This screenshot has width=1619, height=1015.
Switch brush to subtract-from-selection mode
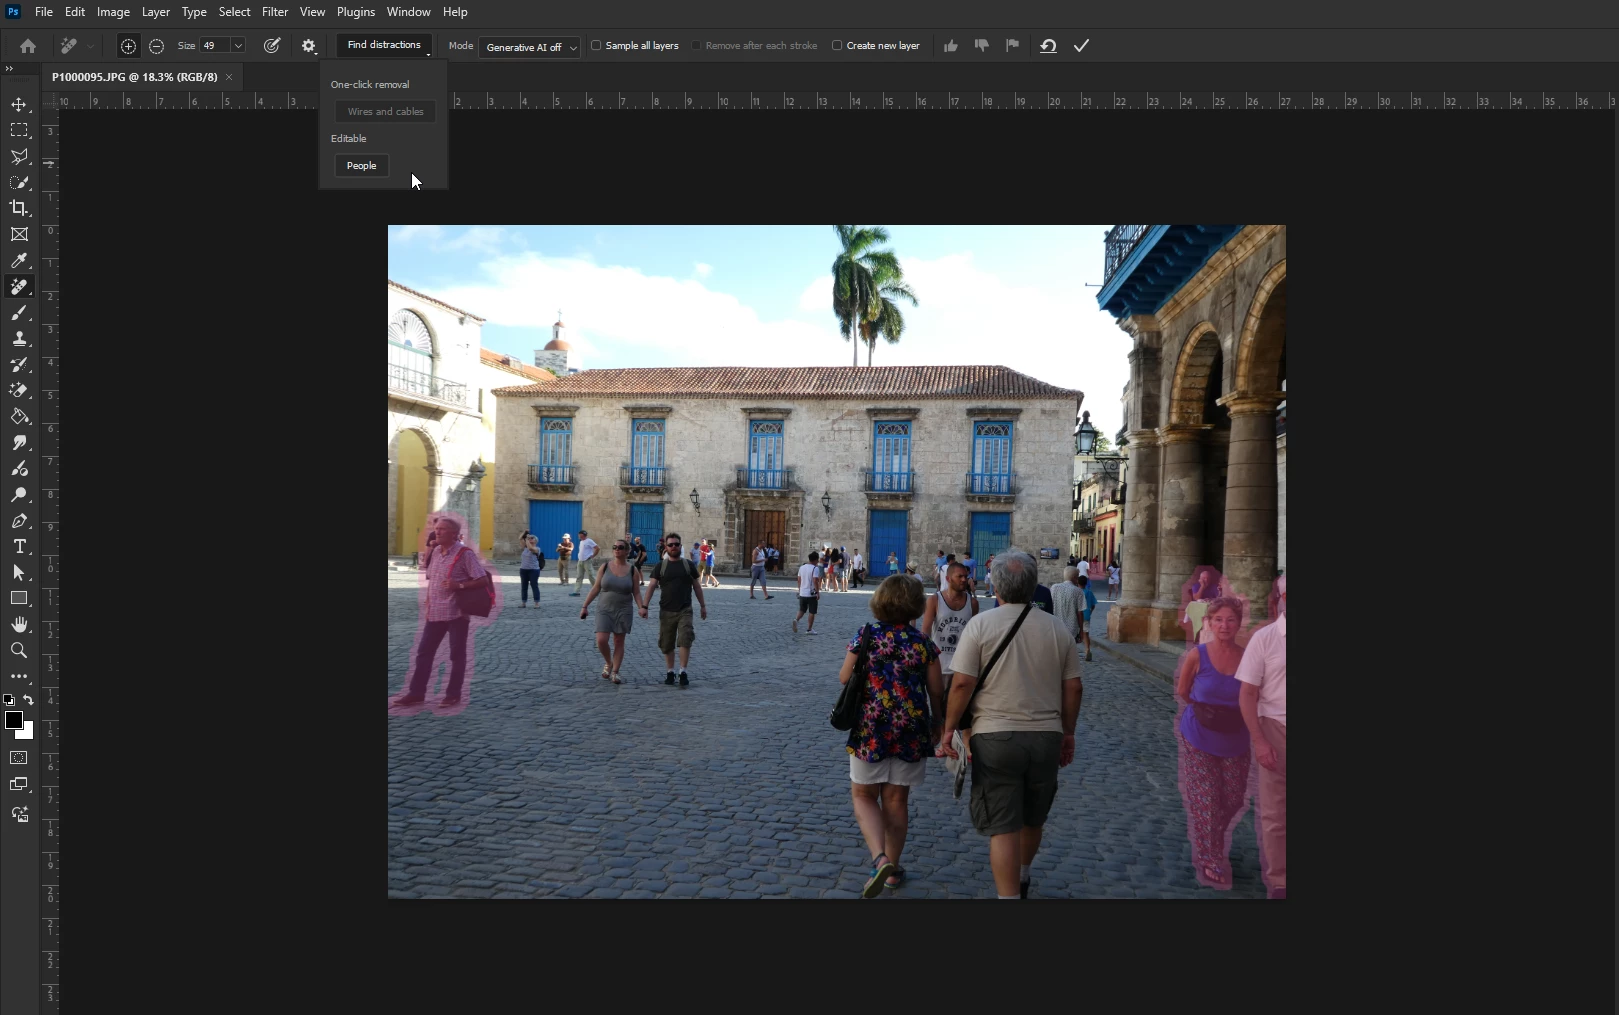[x=157, y=46]
